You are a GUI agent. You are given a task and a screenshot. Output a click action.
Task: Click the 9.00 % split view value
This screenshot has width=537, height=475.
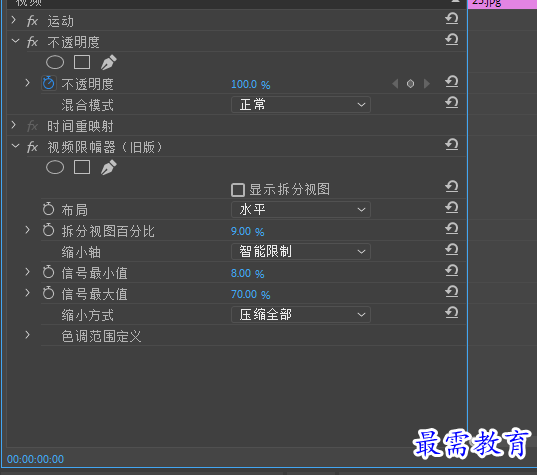(247, 232)
